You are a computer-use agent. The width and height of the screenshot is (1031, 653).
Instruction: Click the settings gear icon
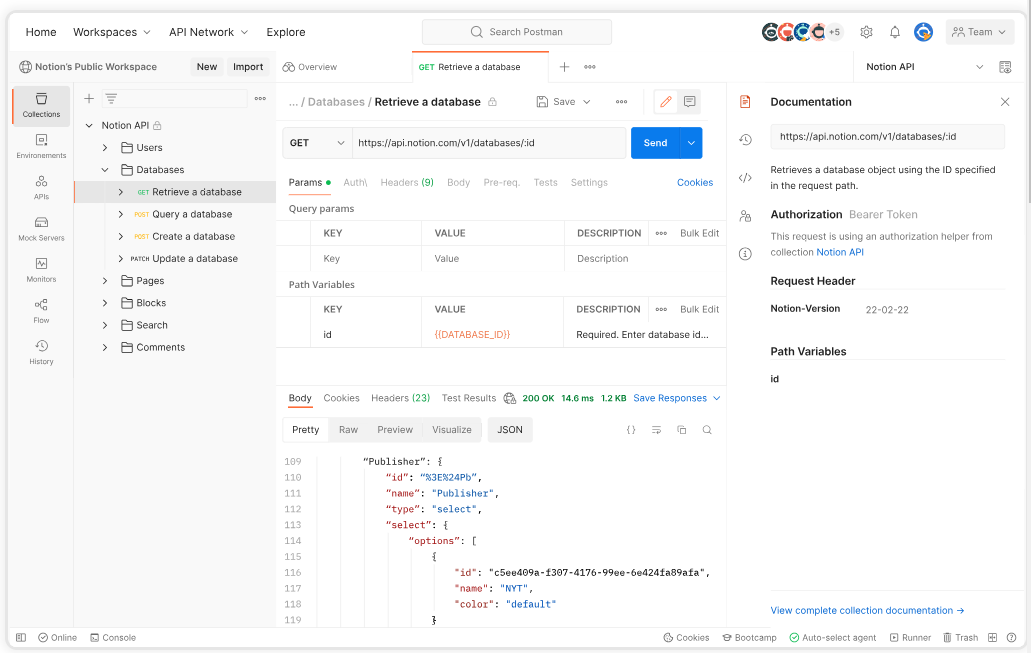coord(866,32)
